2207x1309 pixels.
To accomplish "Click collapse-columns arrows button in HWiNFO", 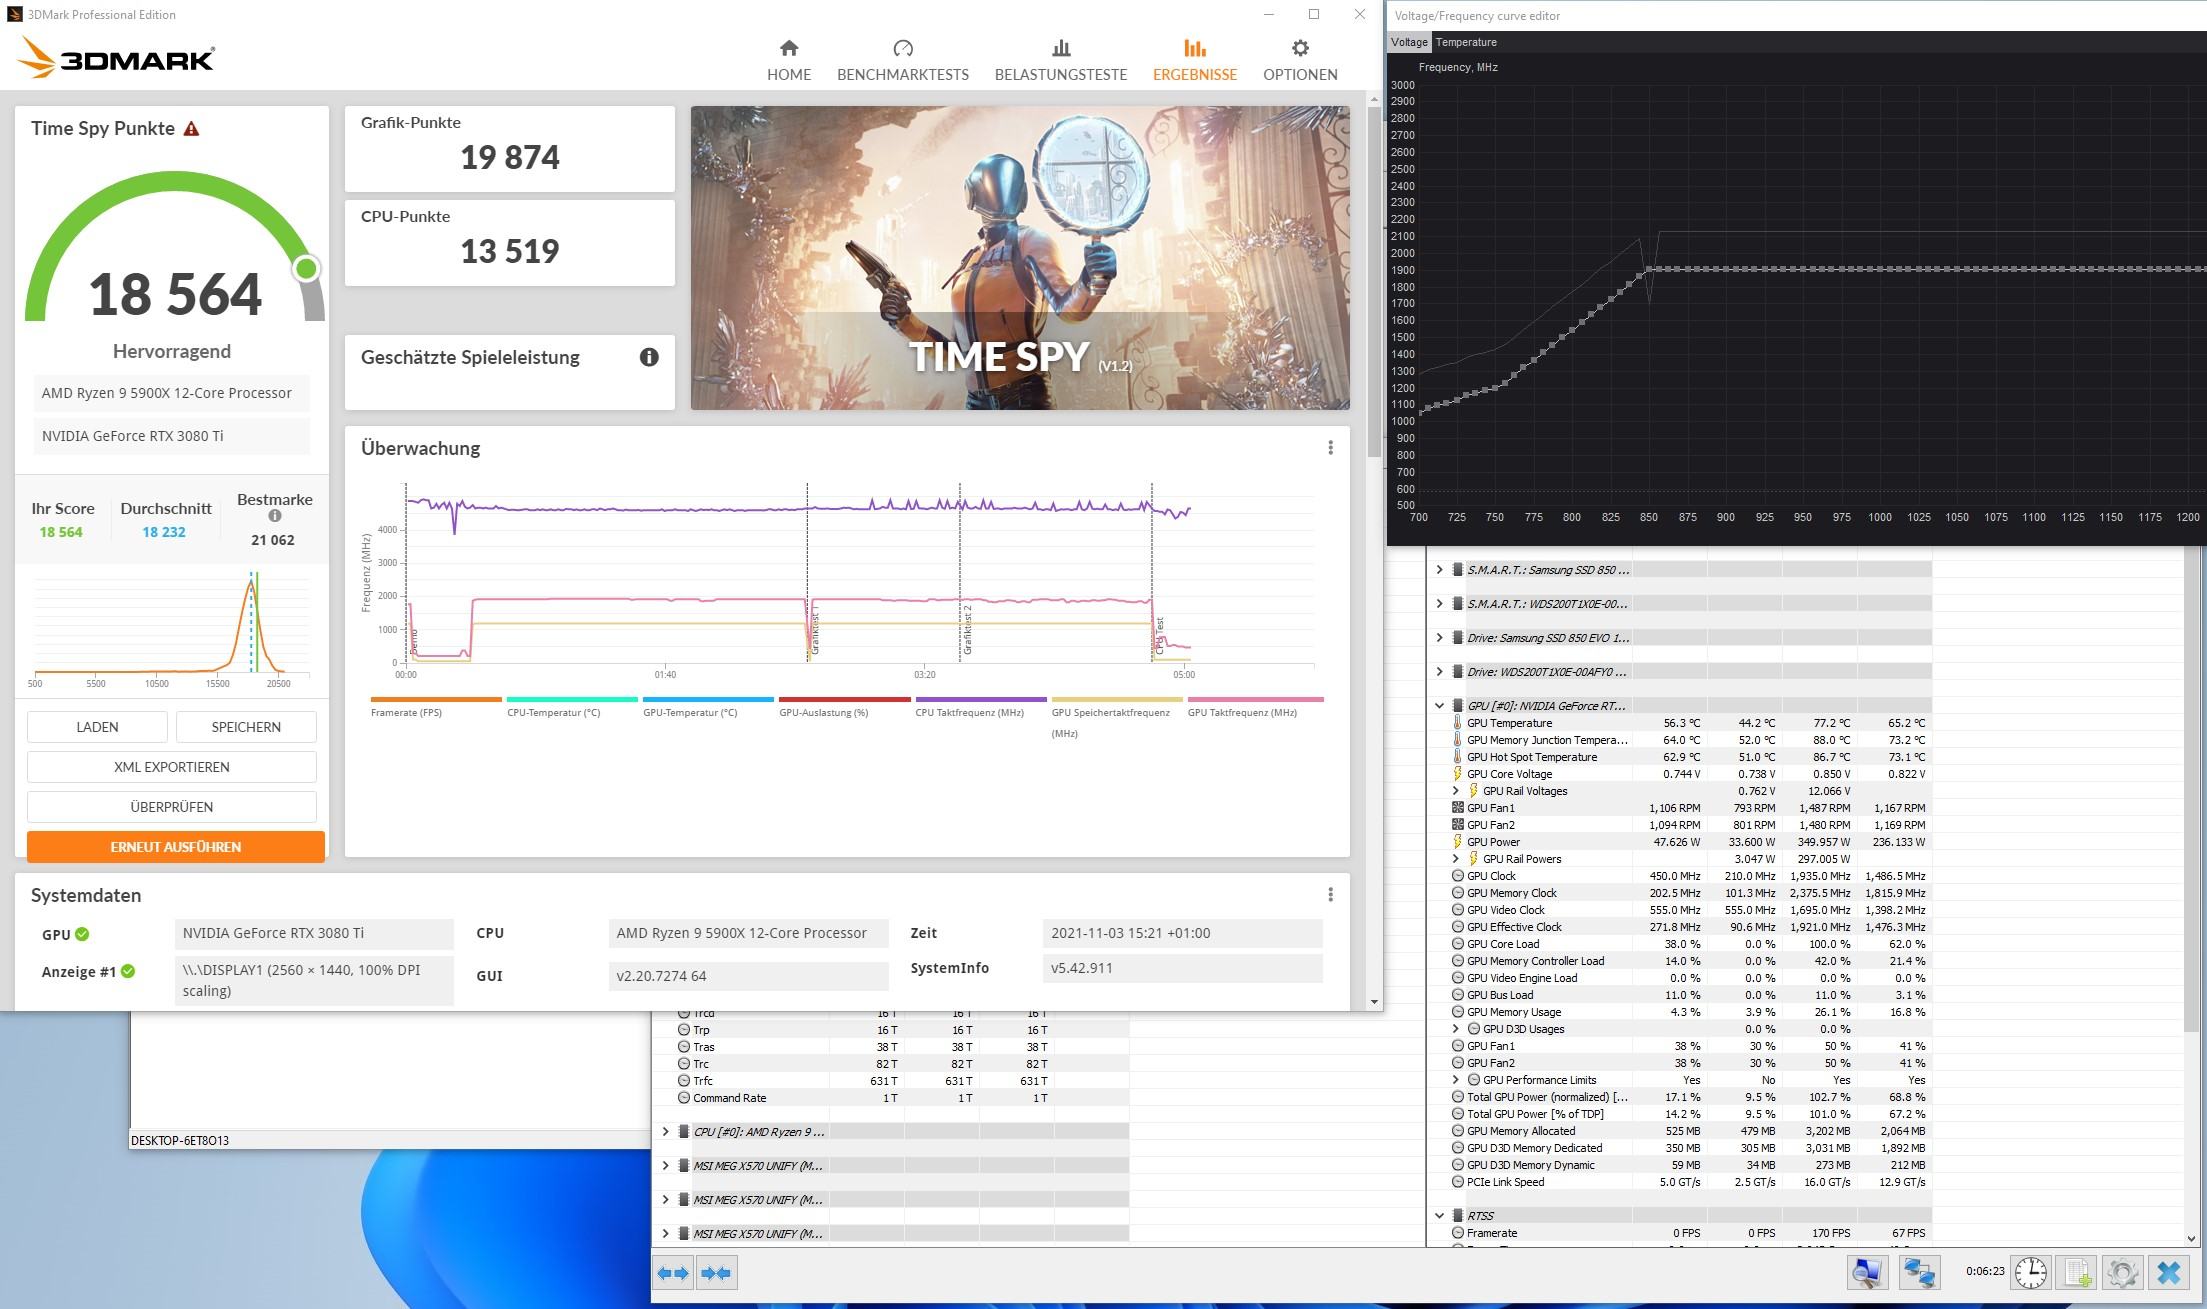I will (x=716, y=1273).
